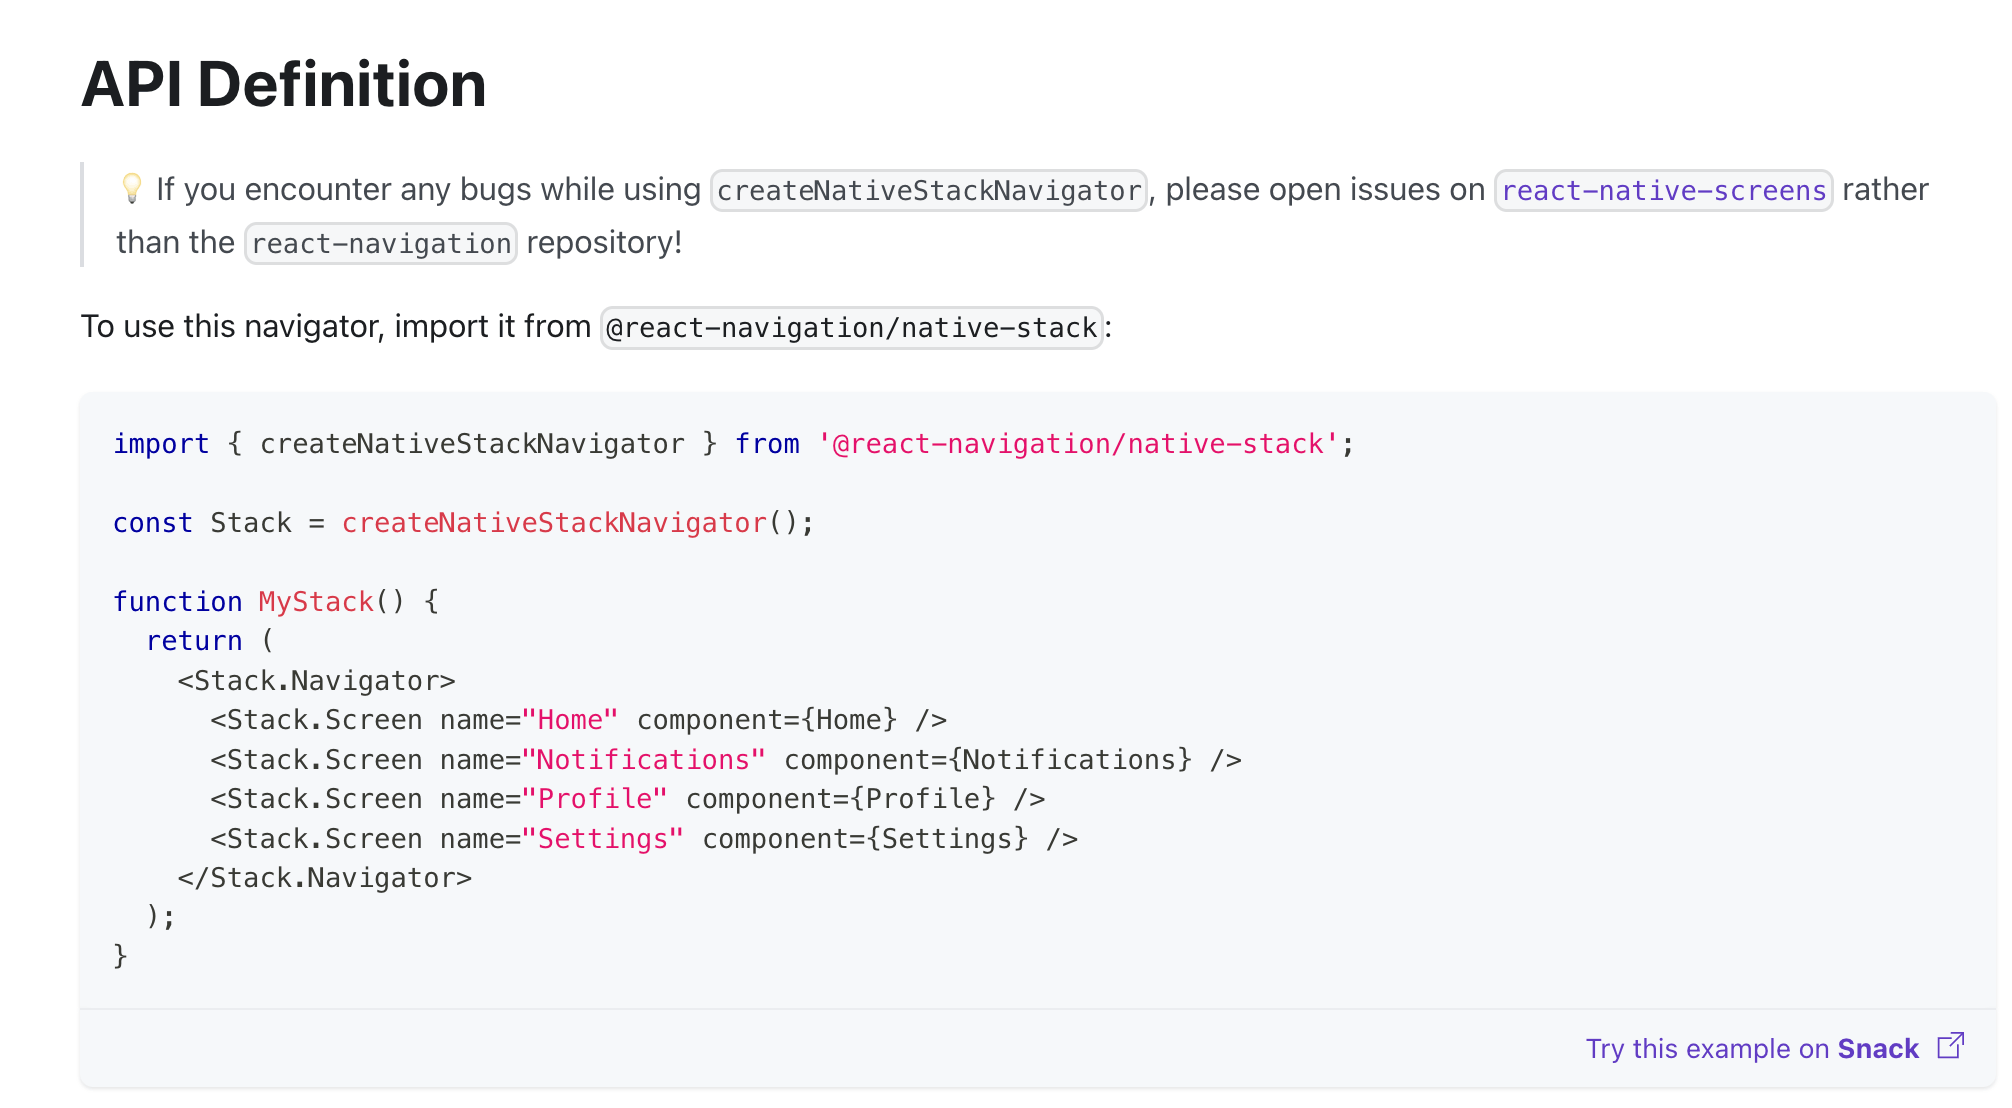
Task: Click the const keyword in the code block
Action: 152,523
